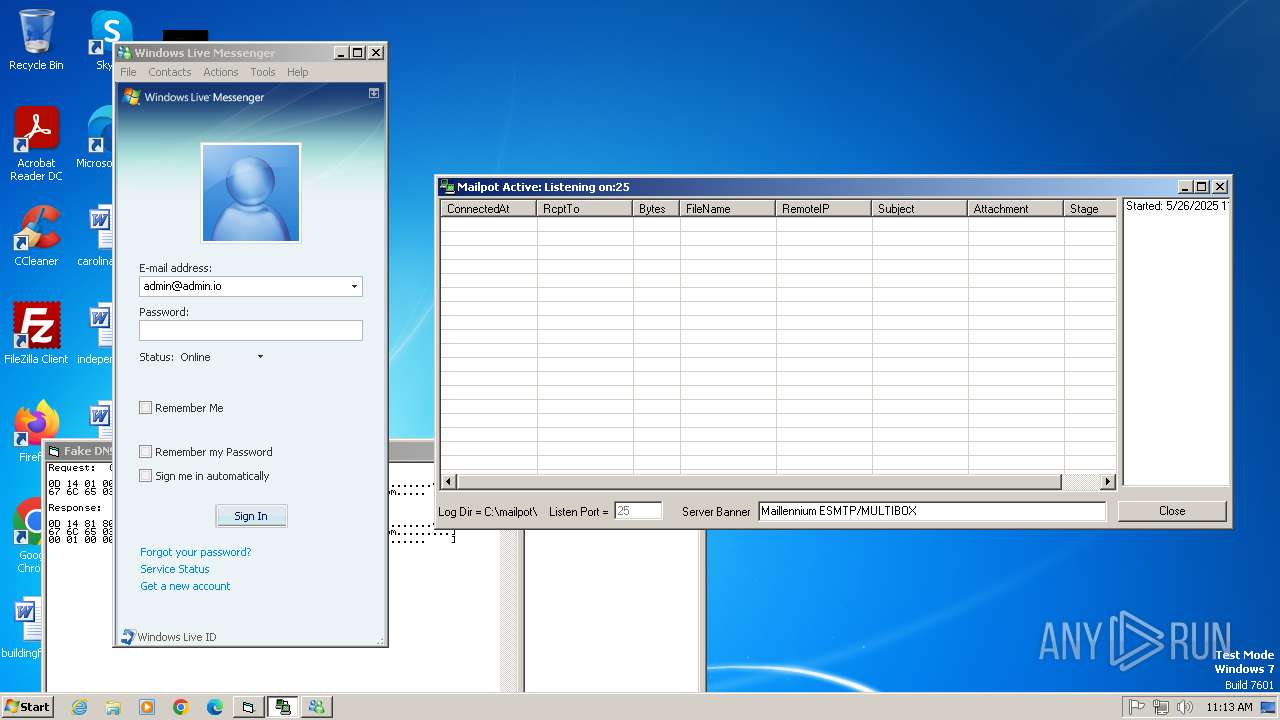Click Mailpot horizontal scrollbar left arrow

(x=449, y=482)
